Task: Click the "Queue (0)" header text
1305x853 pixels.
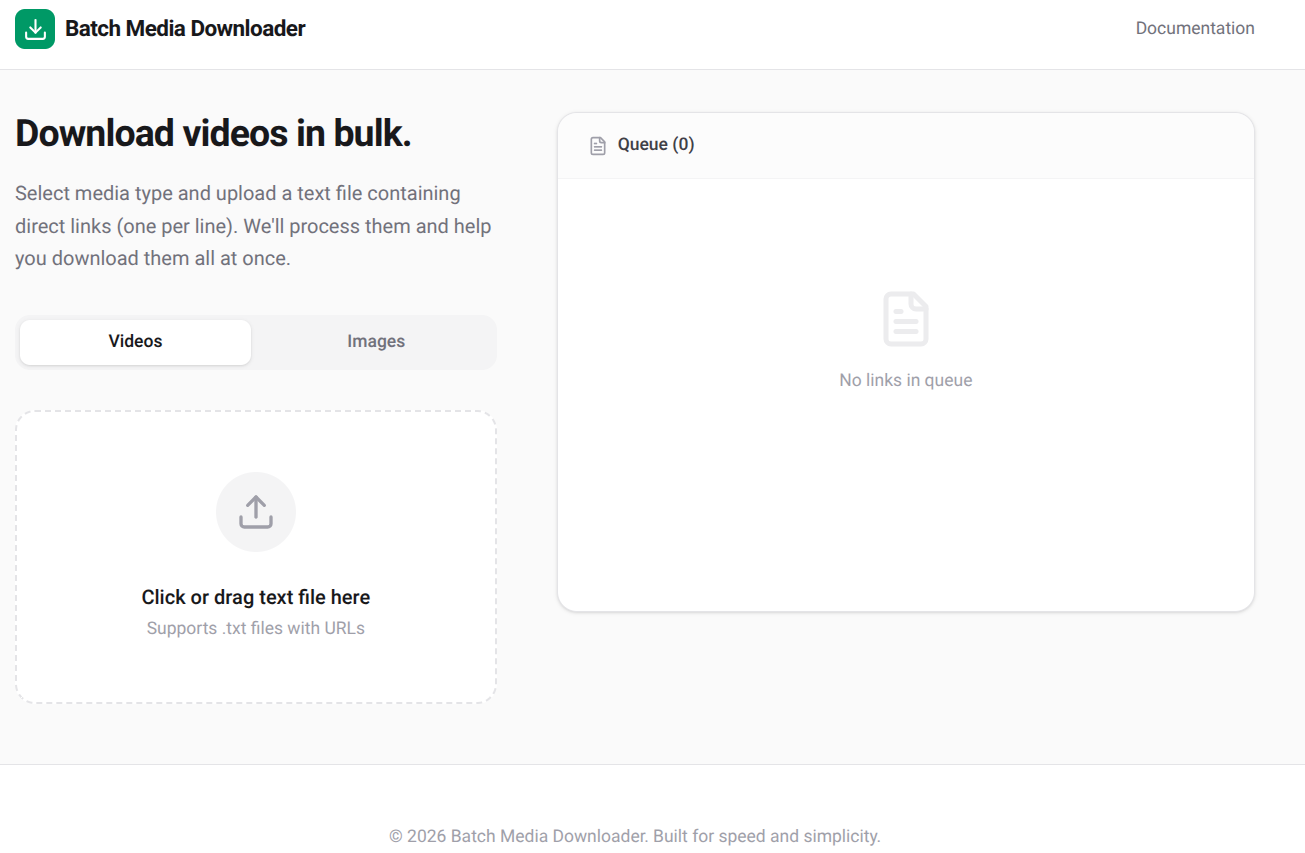Action: coord(656,145)
